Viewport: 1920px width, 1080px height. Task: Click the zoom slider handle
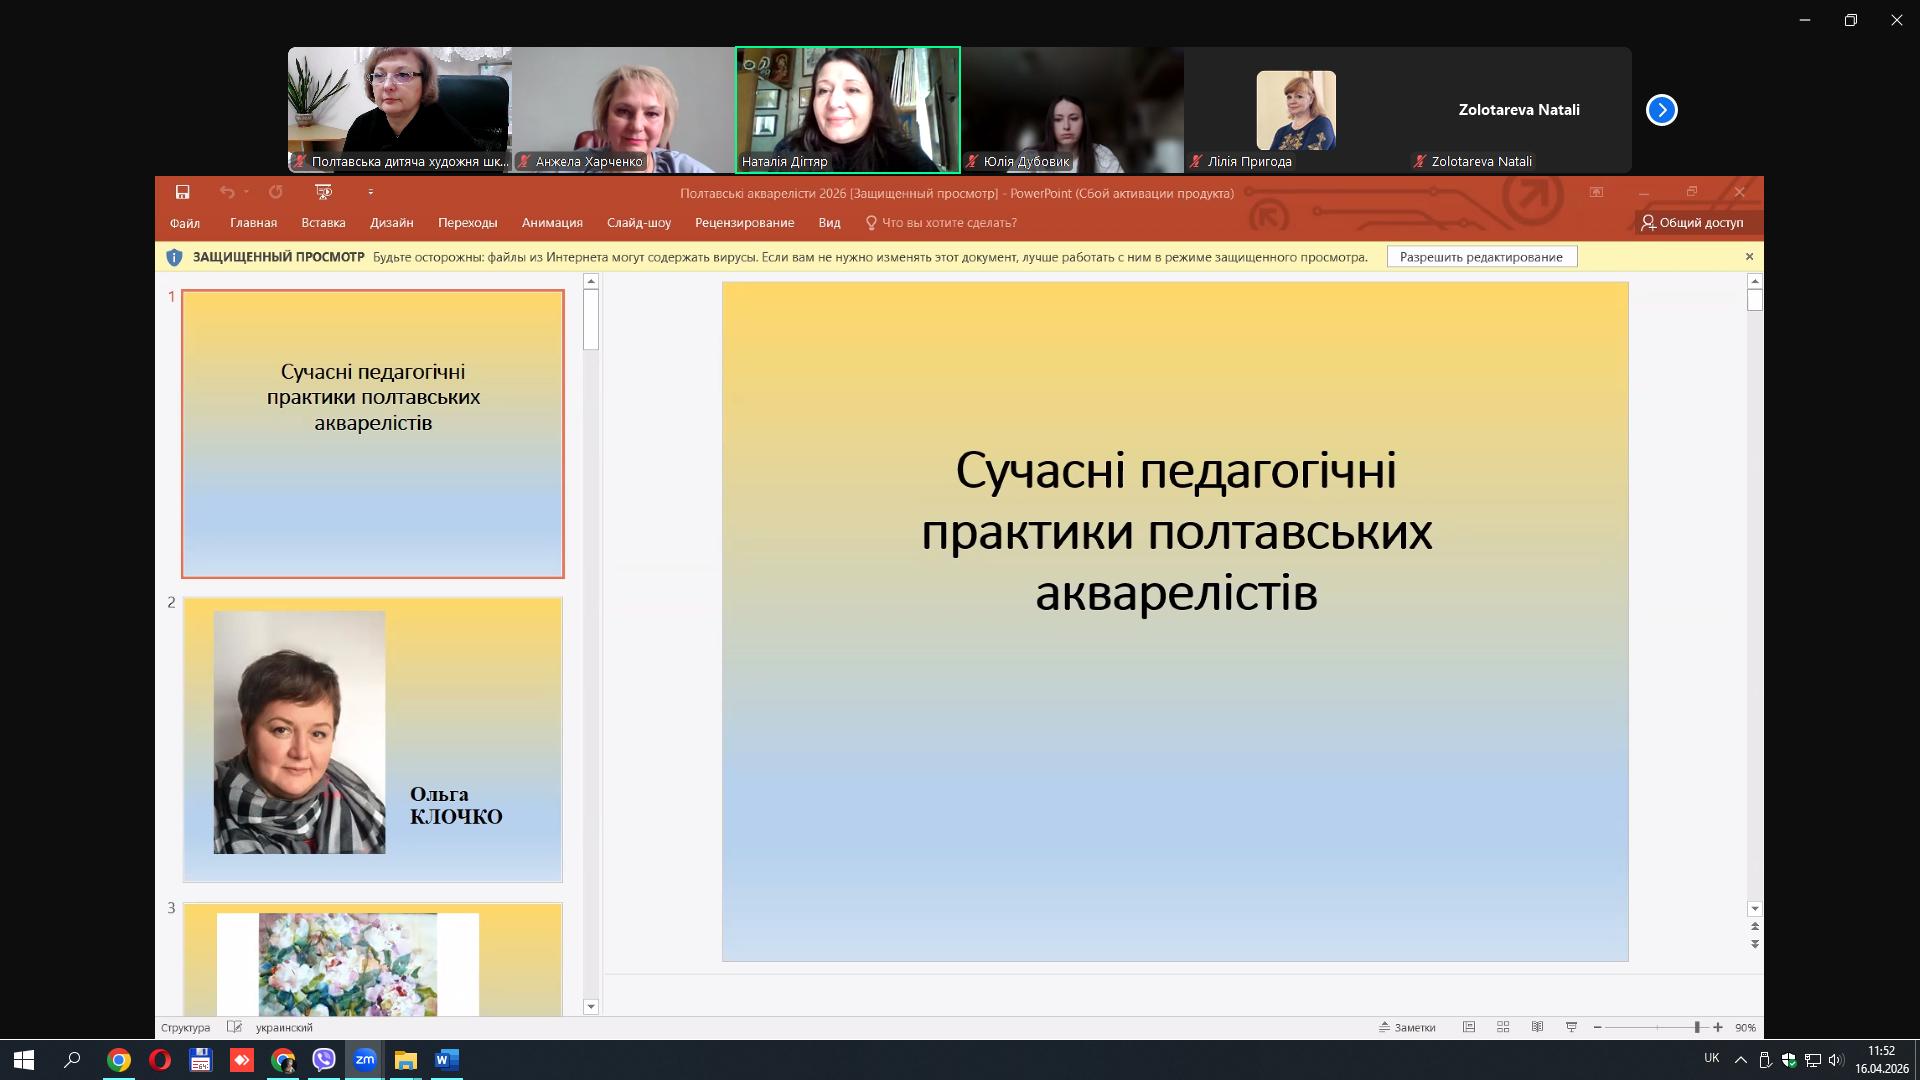pyautogui.click(x=1697, y=1027)
